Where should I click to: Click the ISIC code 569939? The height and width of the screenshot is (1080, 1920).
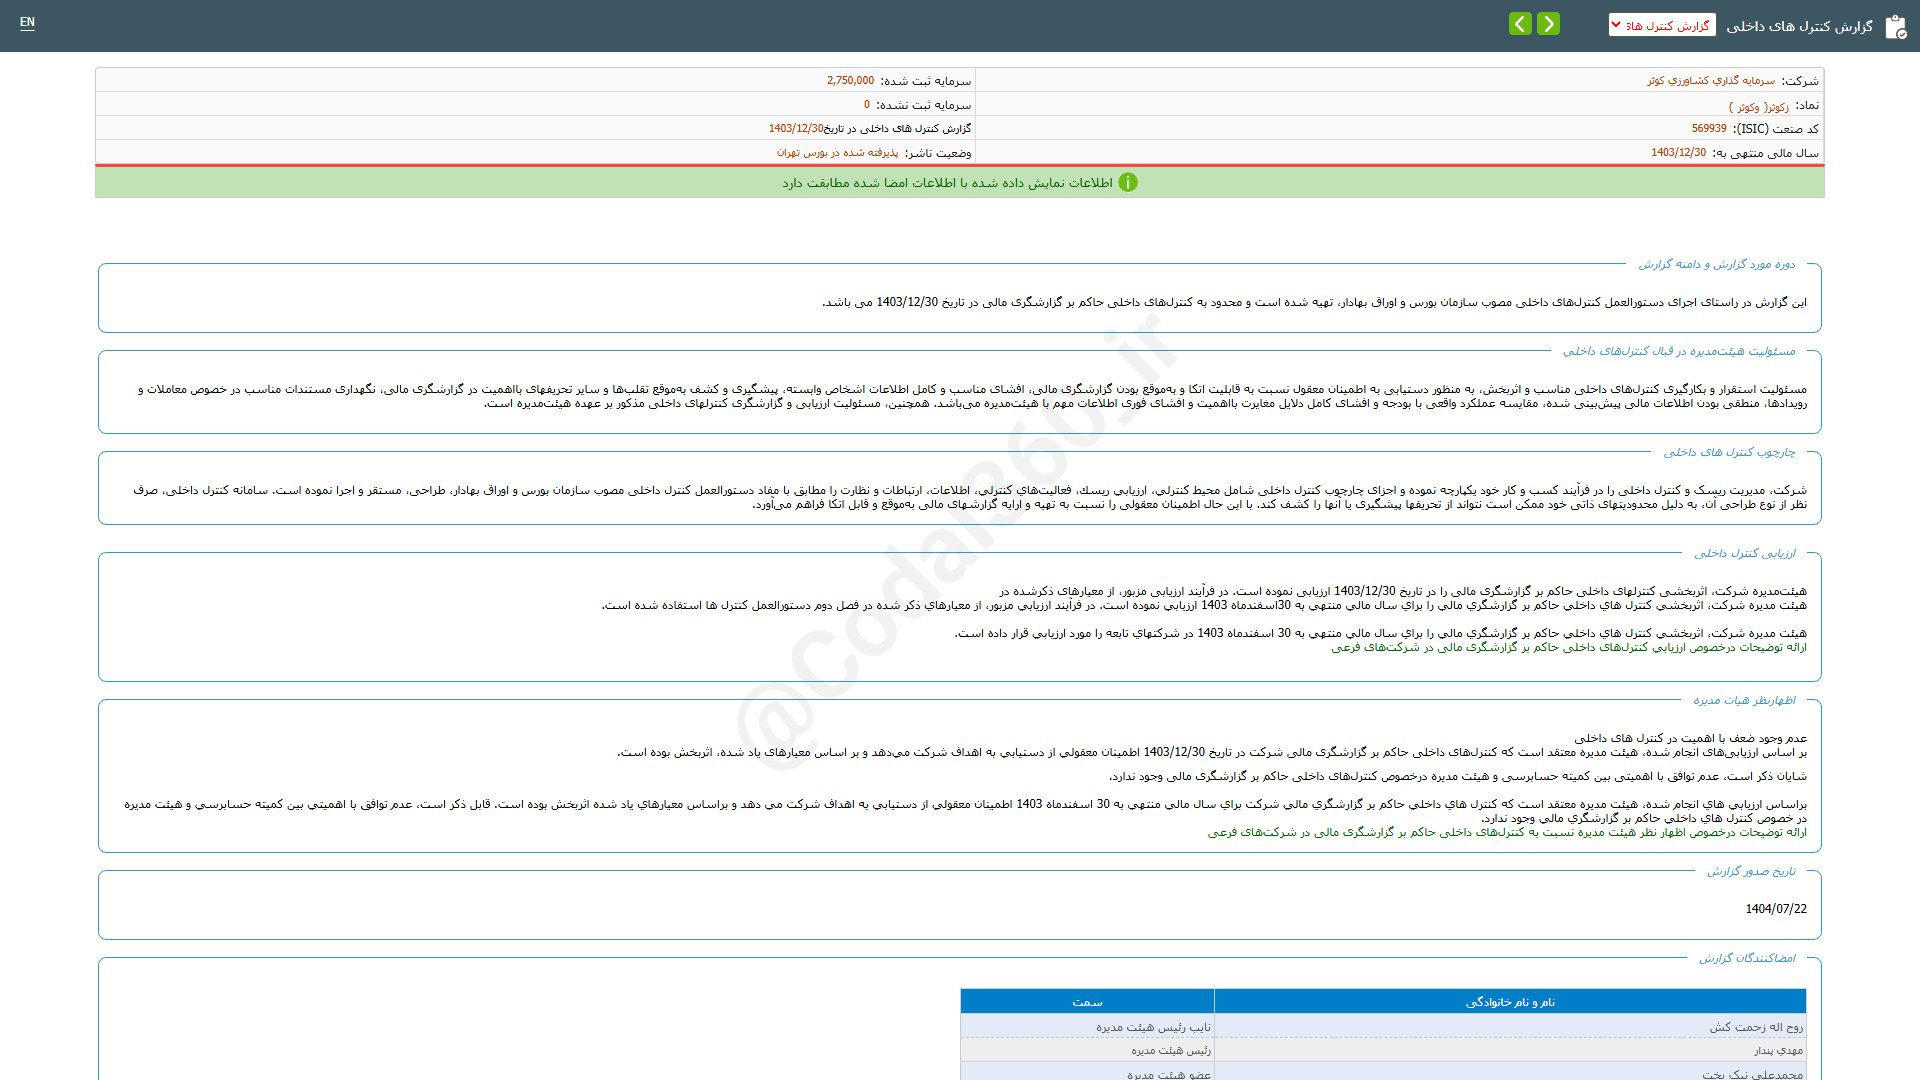1709,129
